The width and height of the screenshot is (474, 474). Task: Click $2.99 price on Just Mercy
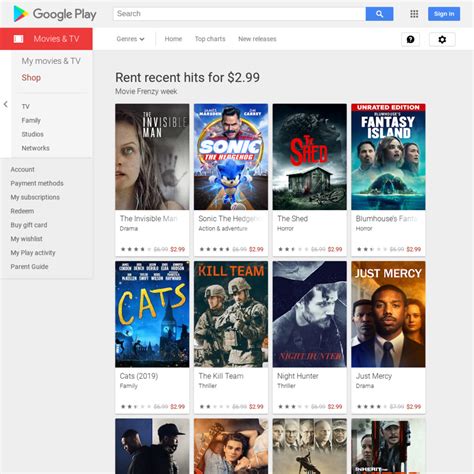tap(413, 406)
